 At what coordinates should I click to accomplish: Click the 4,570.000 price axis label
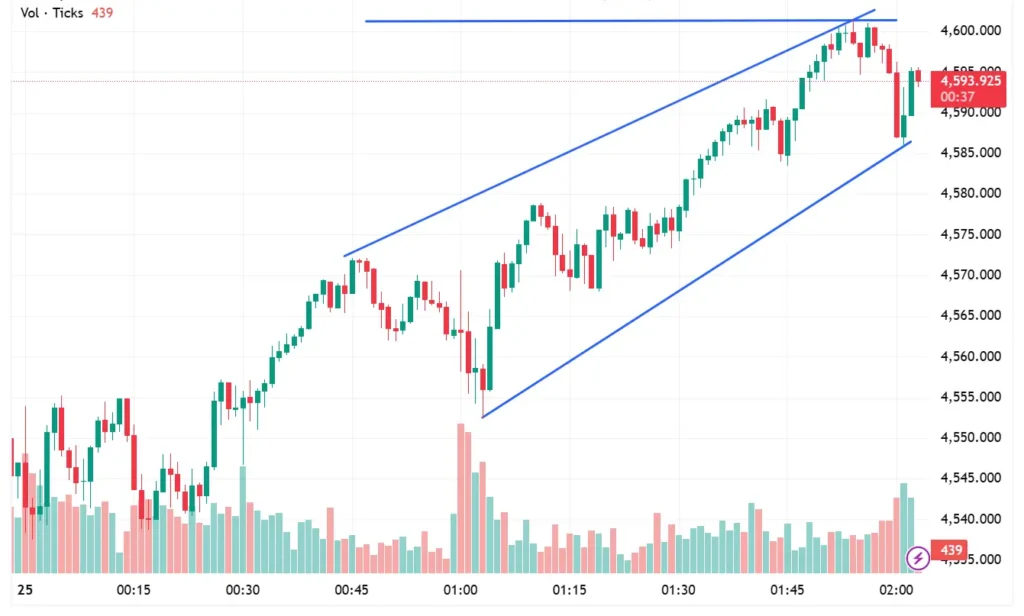pyautogui.click(x=970, y=275)
